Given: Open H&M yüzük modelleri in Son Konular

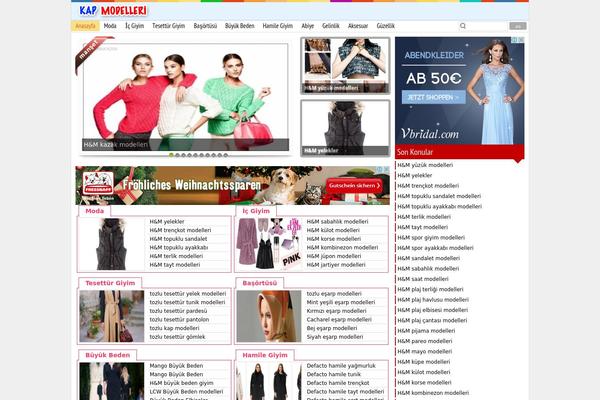Looking at the screenshot, I should (x=425, y=165).
